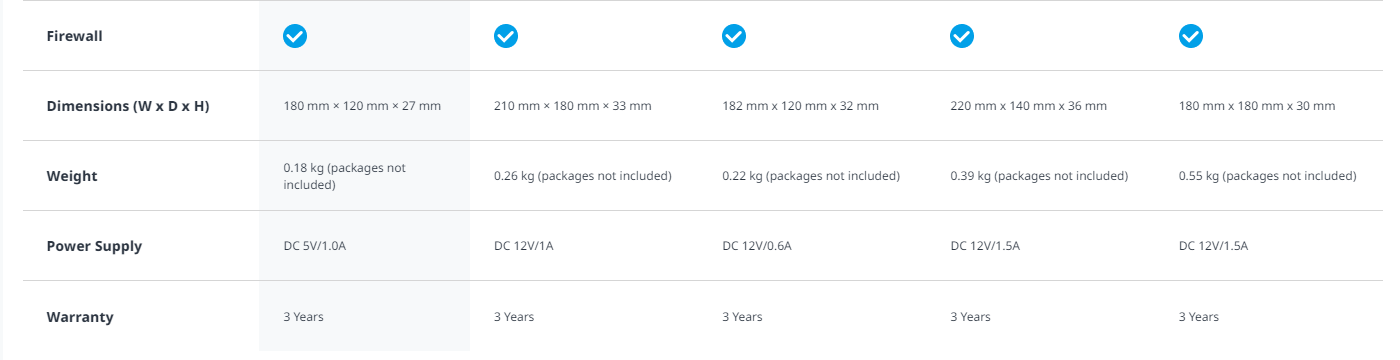Viewport: 1400px width, 360px height.
Task: Click the 180 mm × 120 mm × 27 mm value
Action: point(362,106)
